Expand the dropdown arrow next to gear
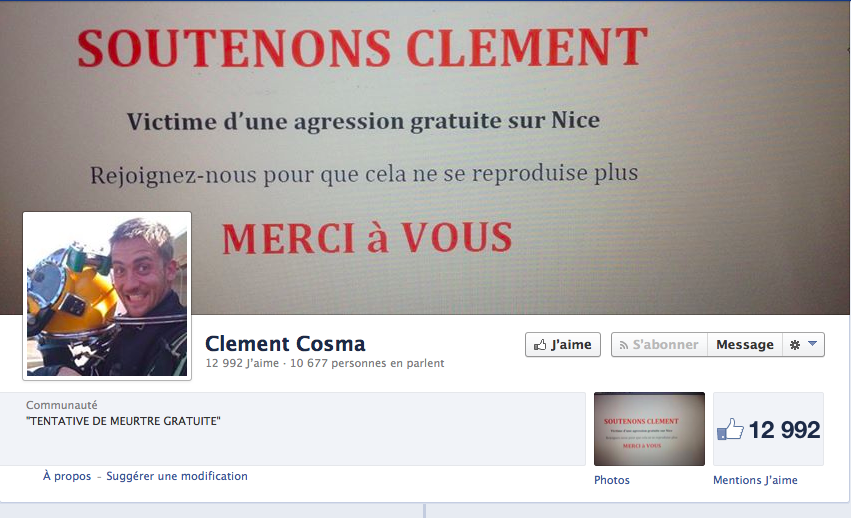 (x=812, y=344)
